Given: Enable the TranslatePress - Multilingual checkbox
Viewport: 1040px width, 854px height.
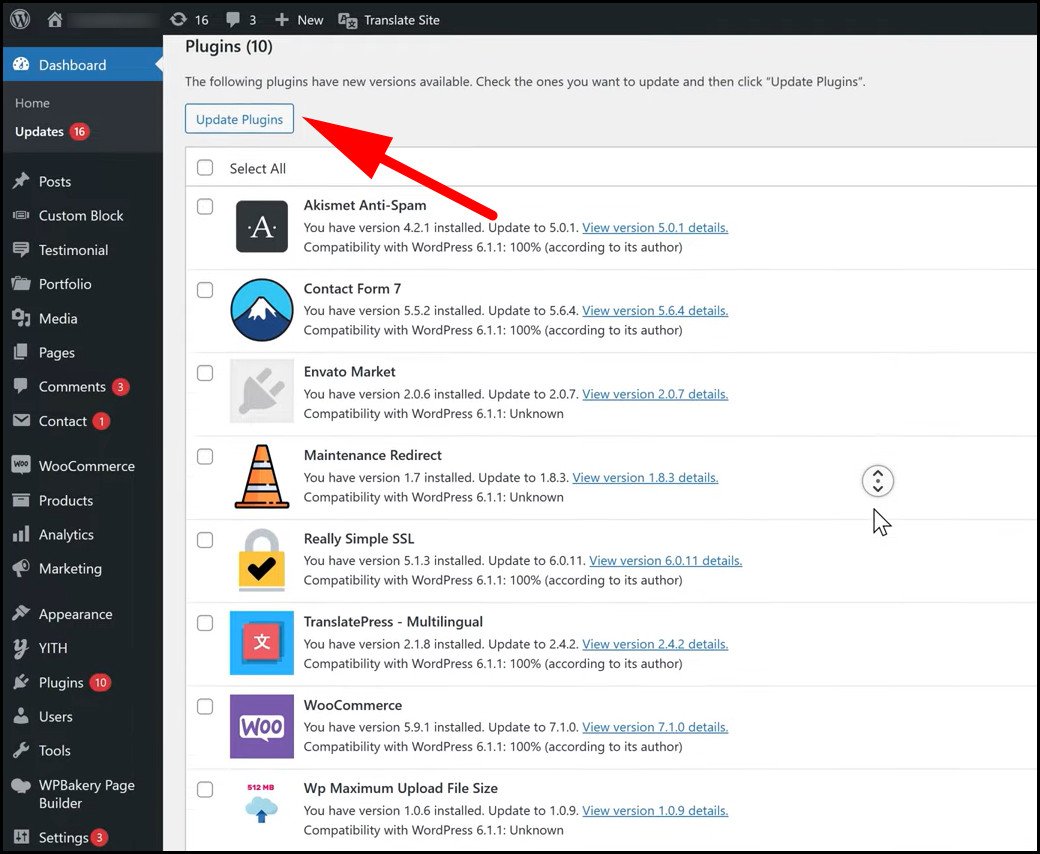Looking at the screenshot, I should pyautogui.click(x=205, y=623).
